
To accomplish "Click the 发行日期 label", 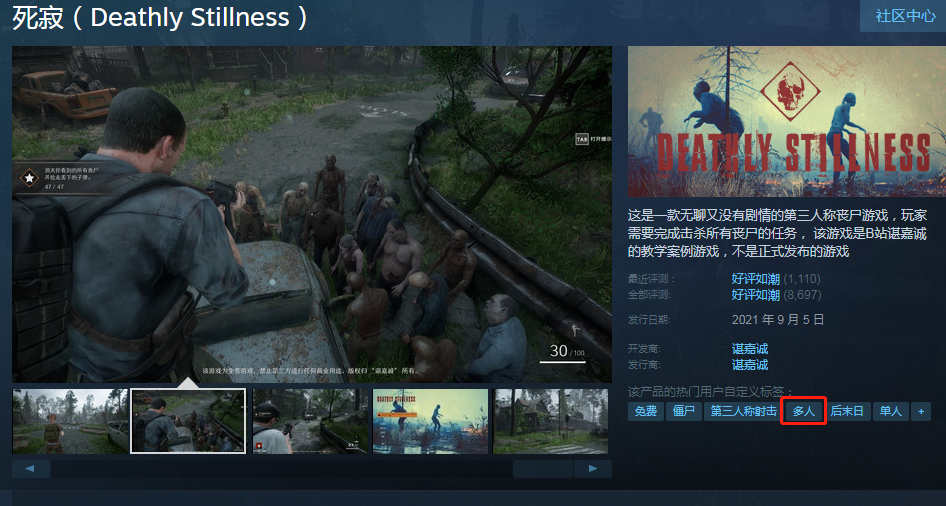I will [x=649, y=319].
